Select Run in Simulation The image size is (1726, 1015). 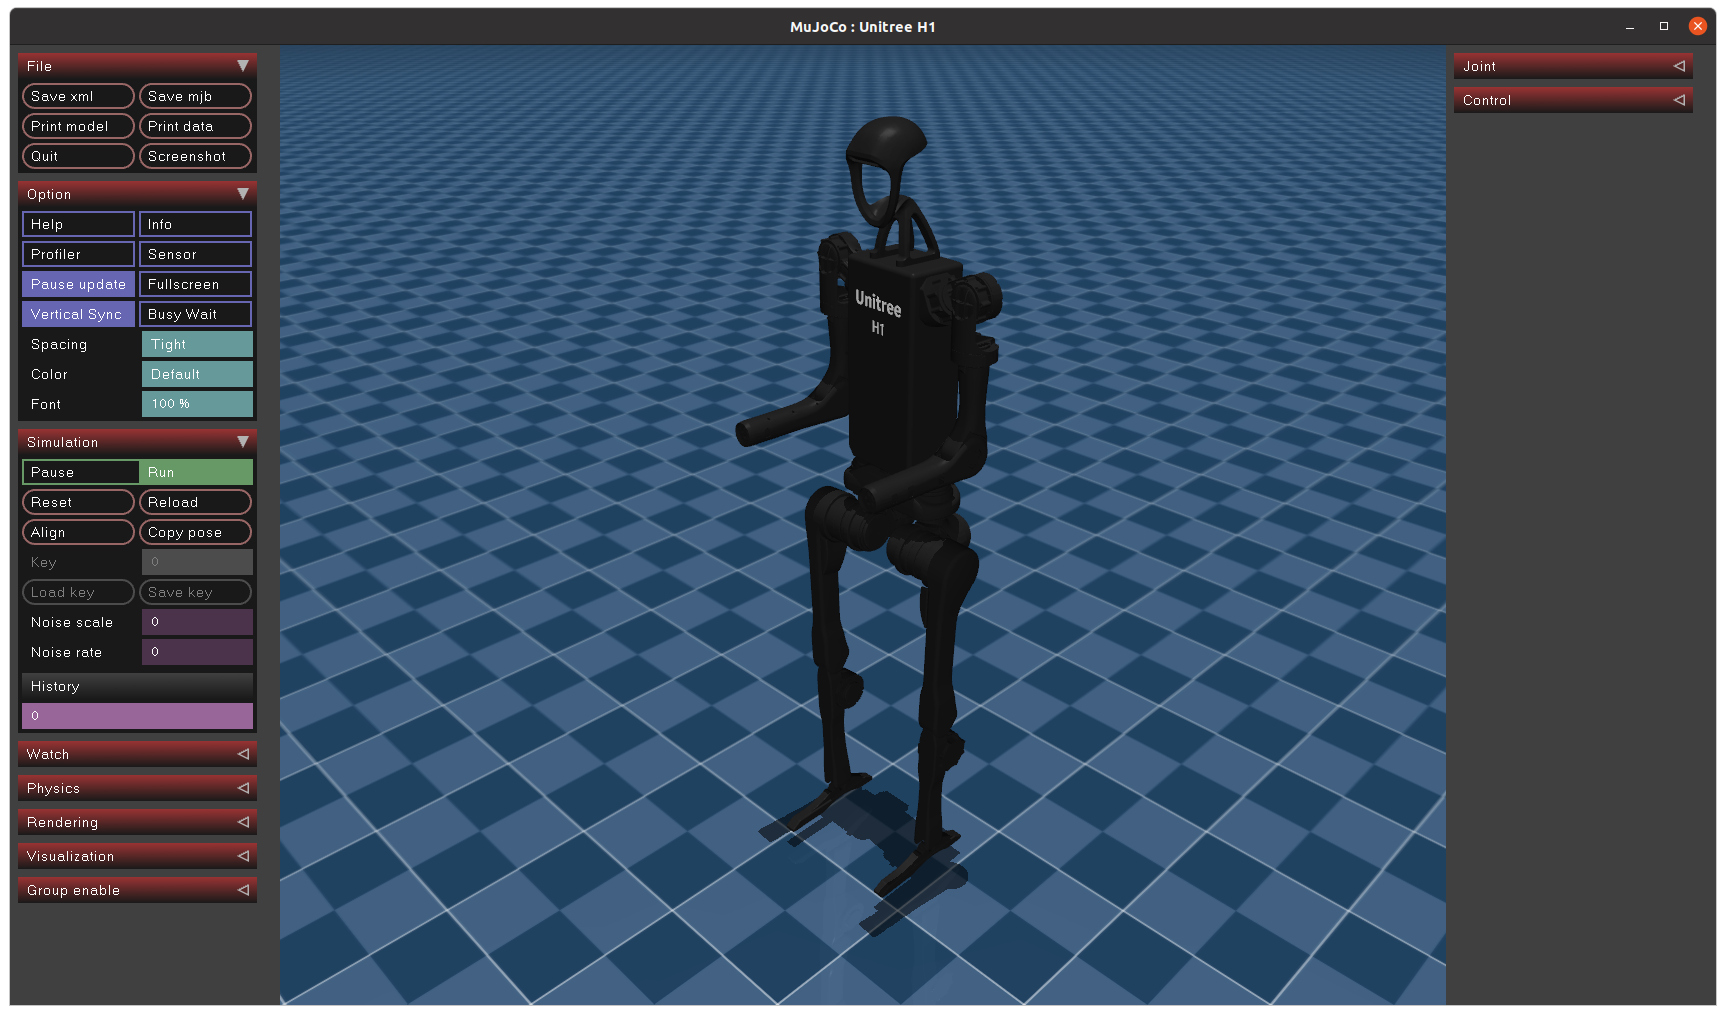click(196, 472)
